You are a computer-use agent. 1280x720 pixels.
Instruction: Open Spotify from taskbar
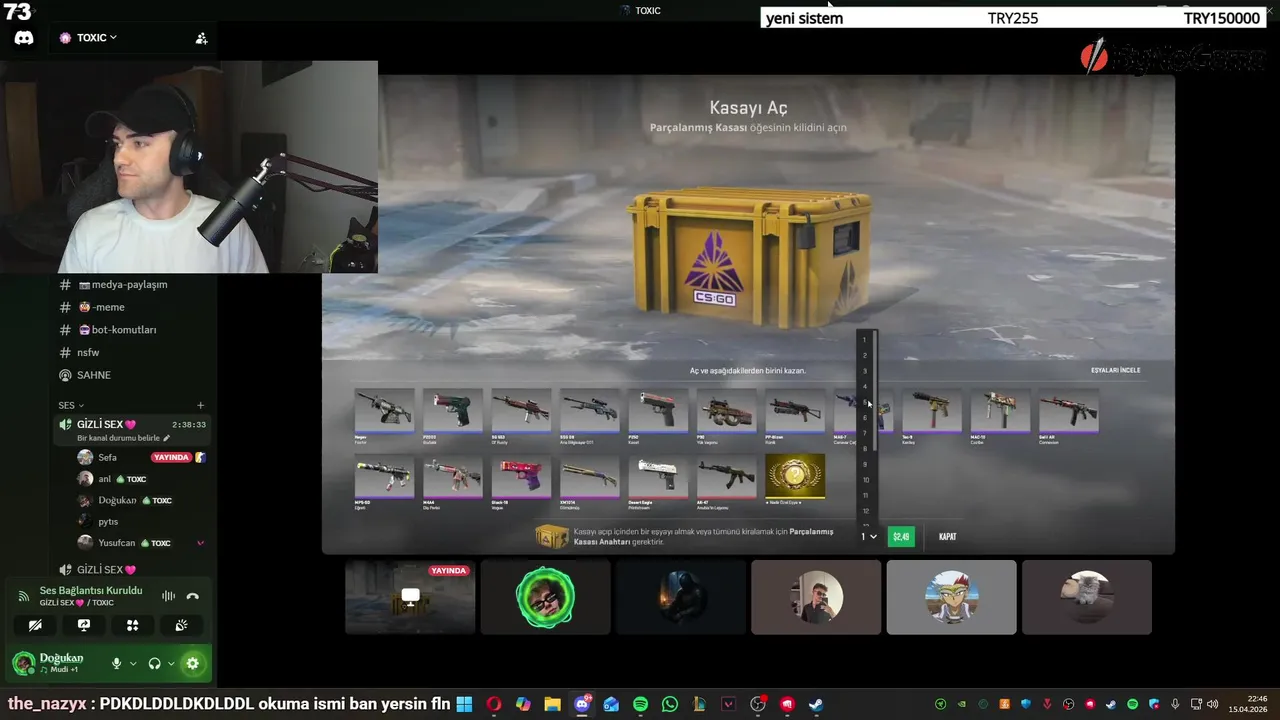641,704
